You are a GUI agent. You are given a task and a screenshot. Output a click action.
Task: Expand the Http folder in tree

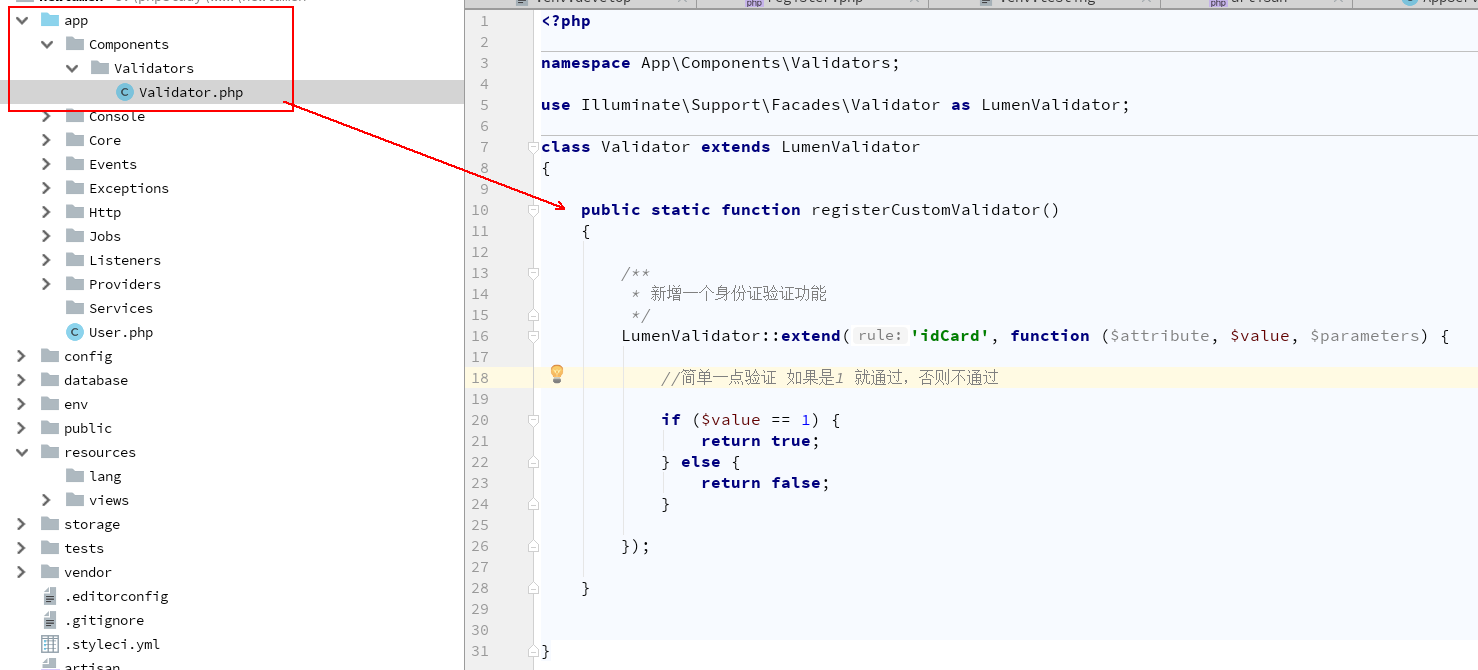46,212
